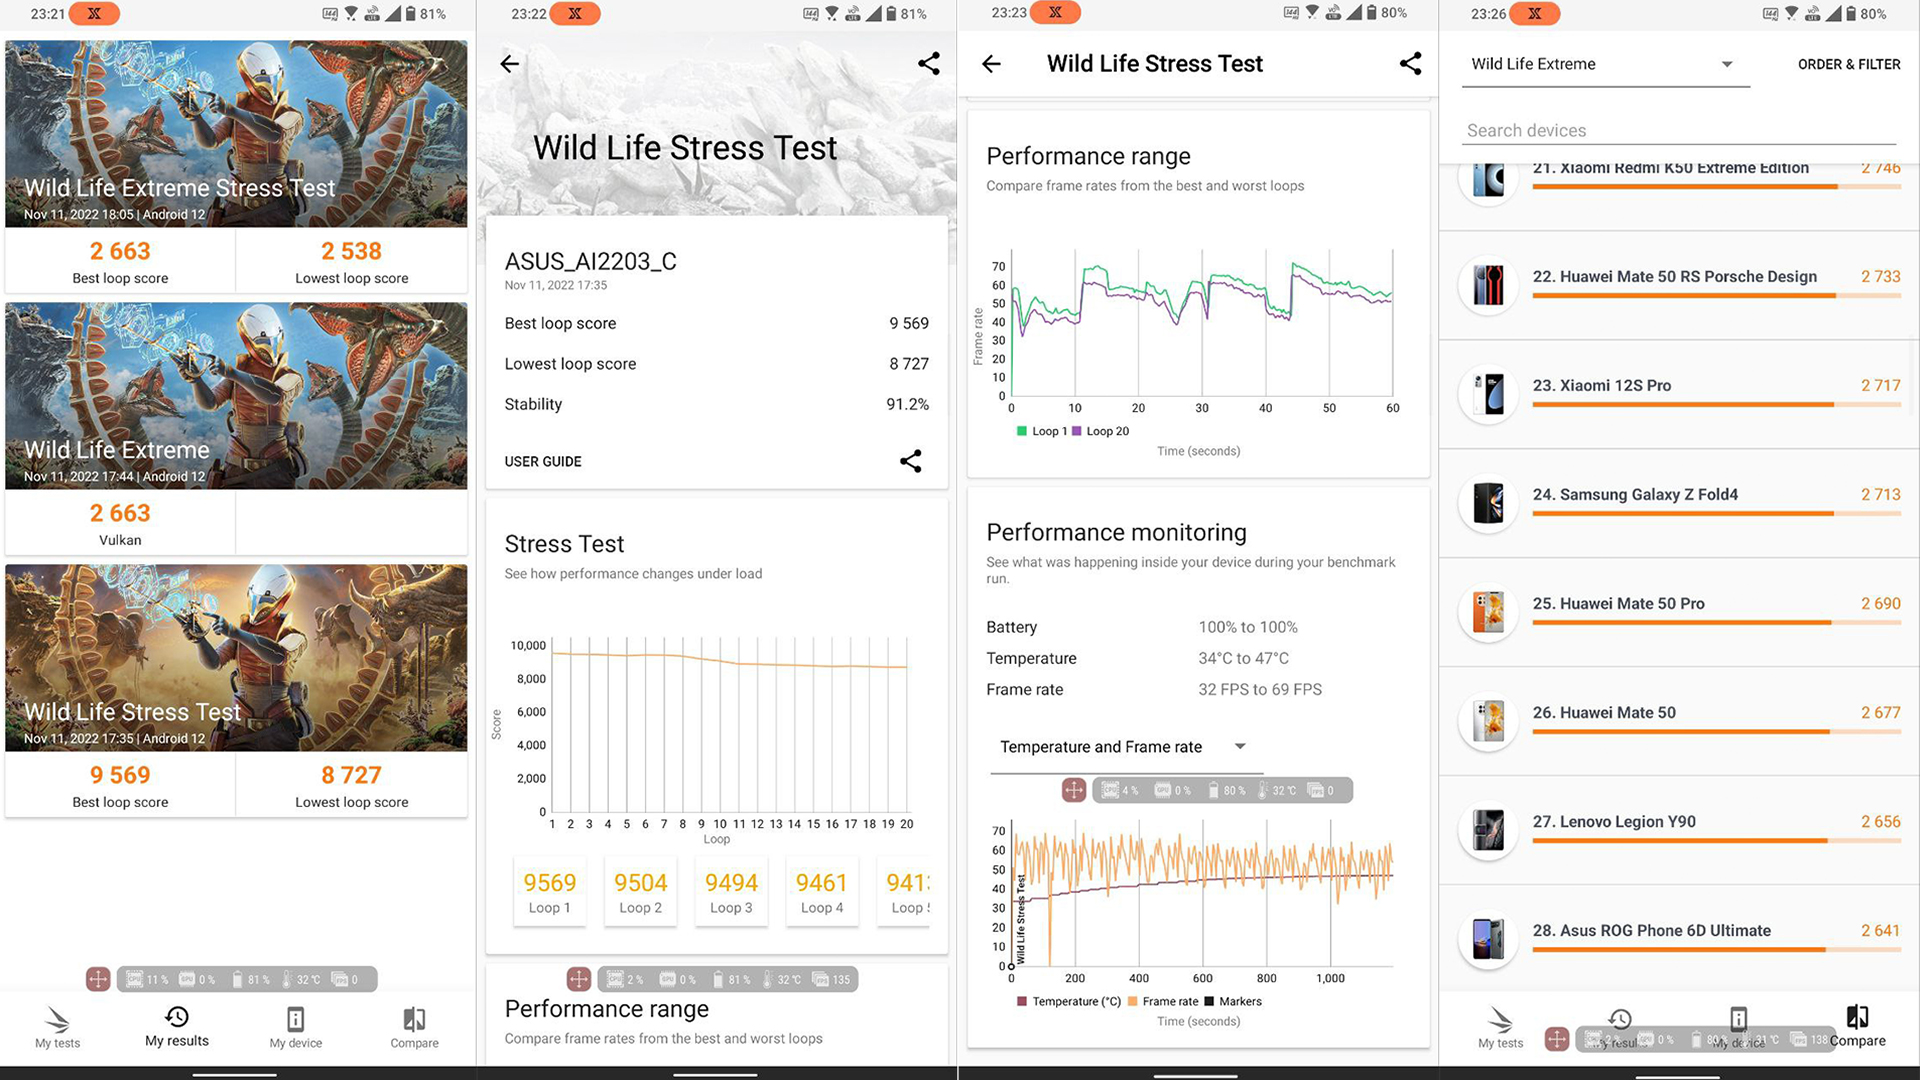Viewport: 1920px width, 1080px height.
Task: Tap Vulkan score 2 663
Action: [x=120, y=513]
